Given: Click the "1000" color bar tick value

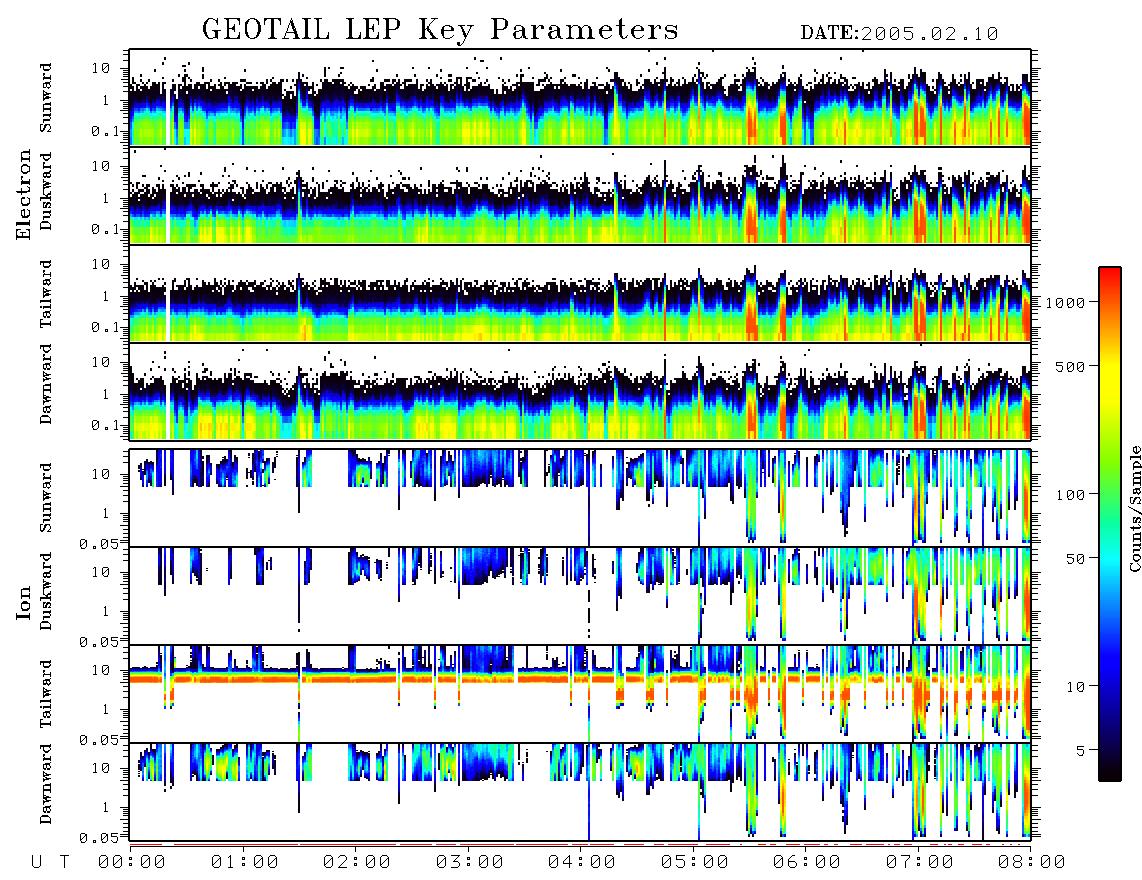Looking at the screenshot, I should click(1065, 302).
